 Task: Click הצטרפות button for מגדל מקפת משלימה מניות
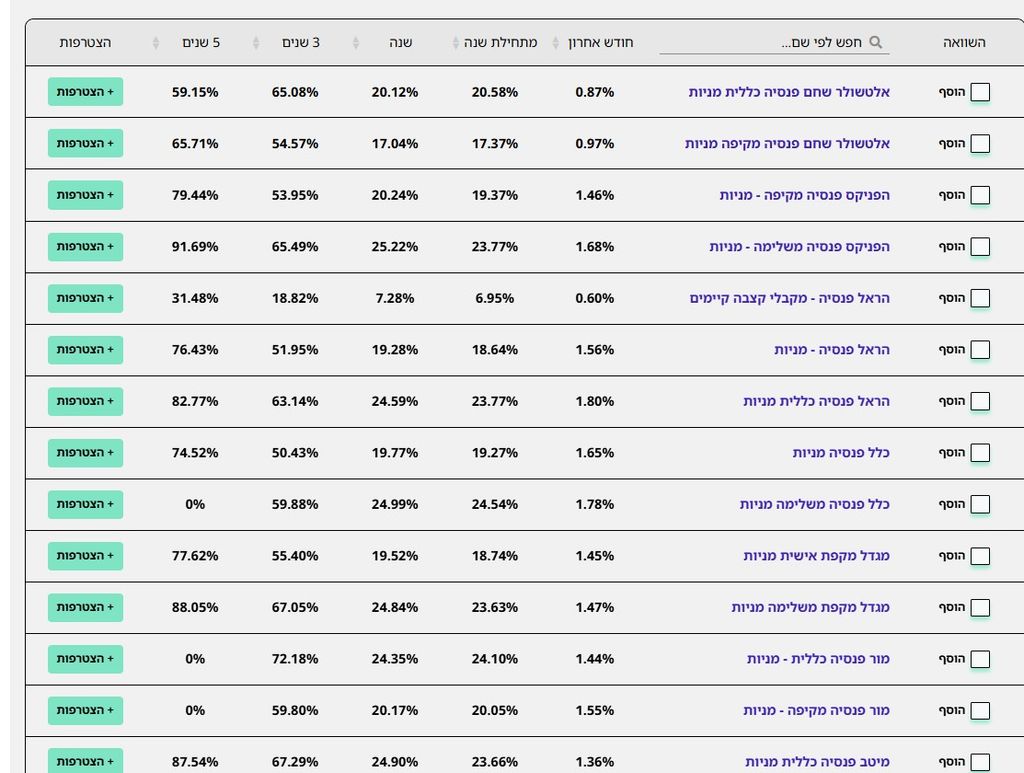coord(86,608)
